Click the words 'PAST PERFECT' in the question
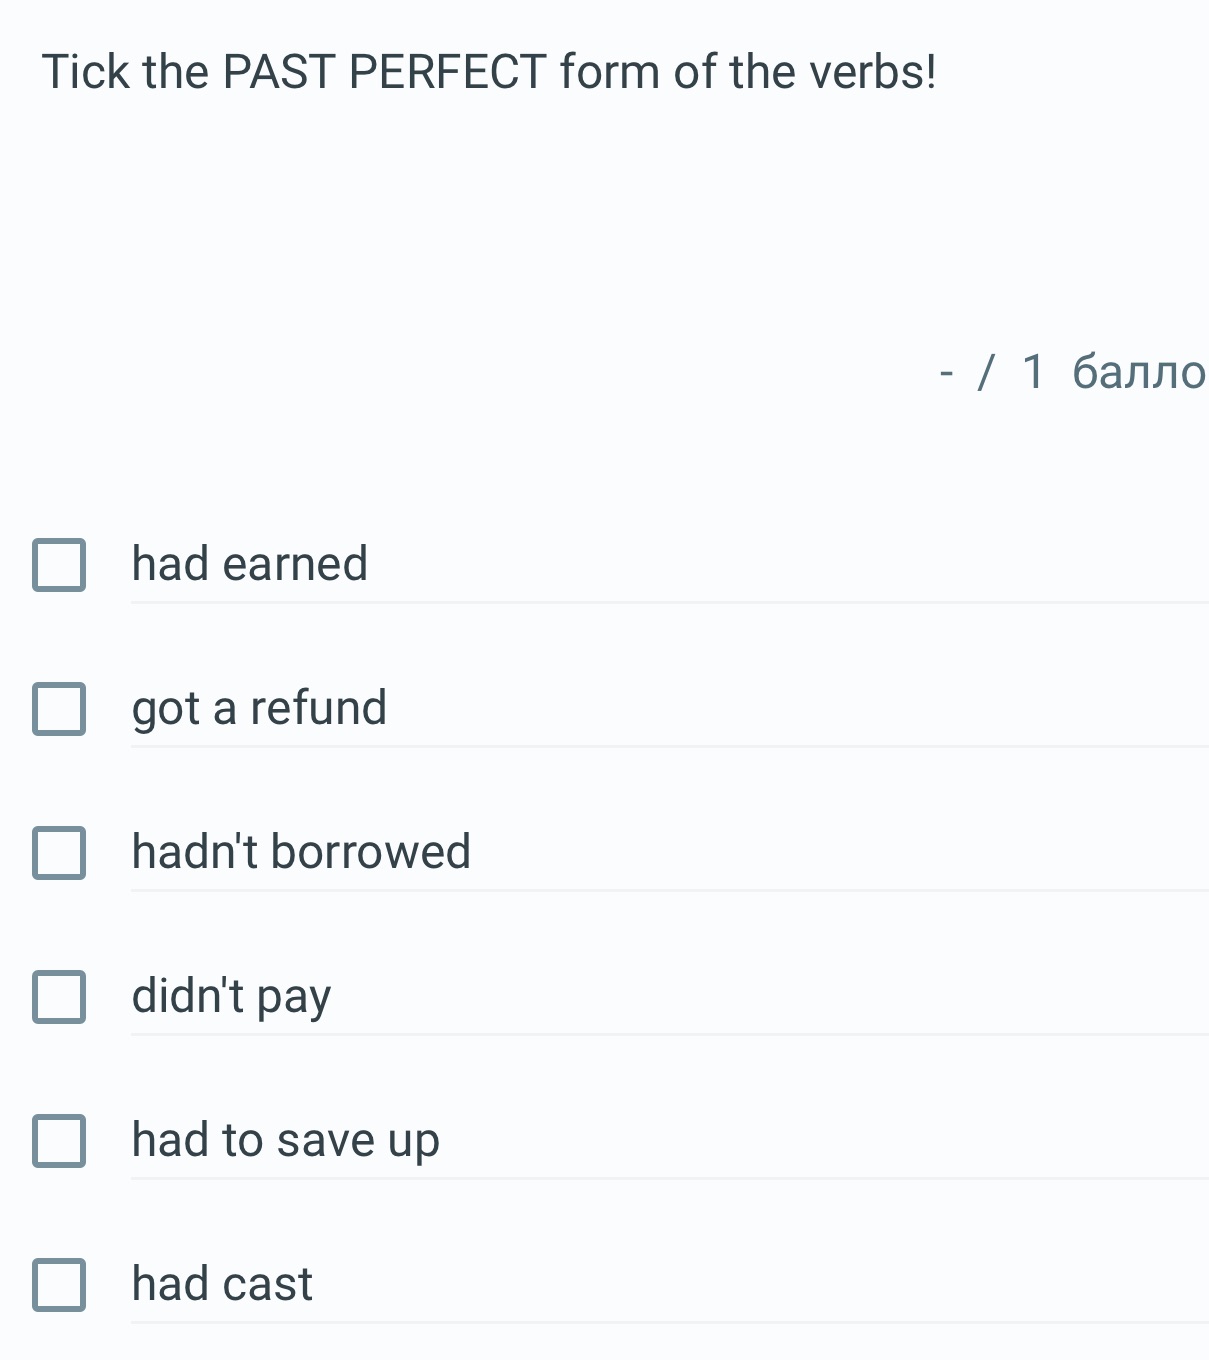 (384, 72)
